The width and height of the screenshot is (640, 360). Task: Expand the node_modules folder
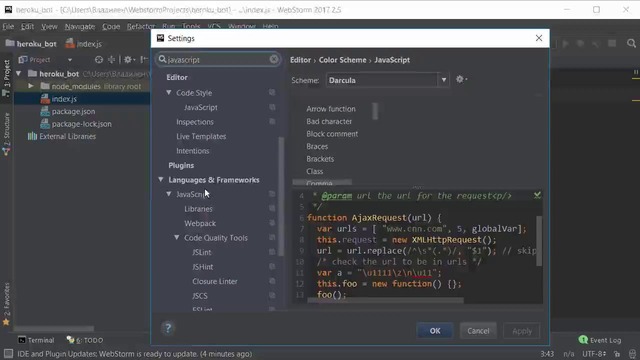click(x=31, y=86)
